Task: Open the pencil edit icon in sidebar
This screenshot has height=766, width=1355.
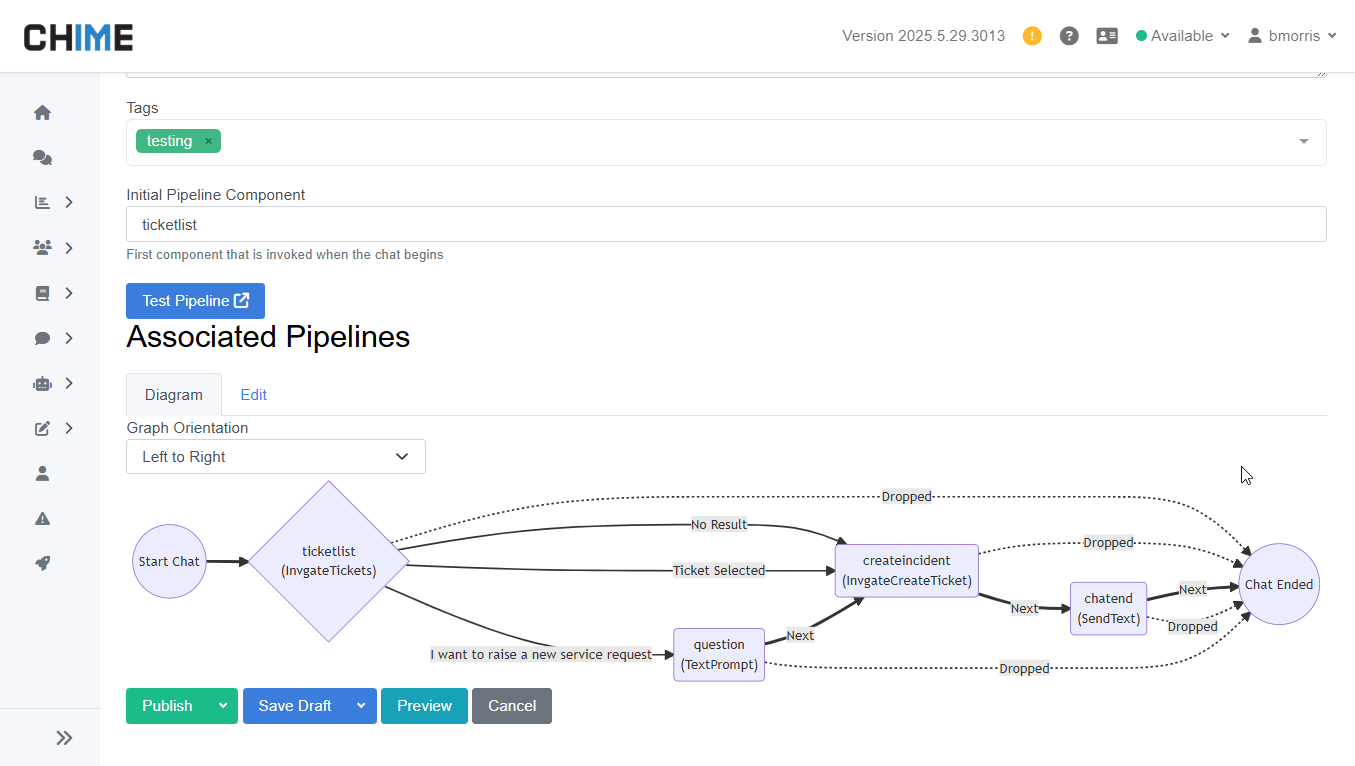Action: (42, 428)
